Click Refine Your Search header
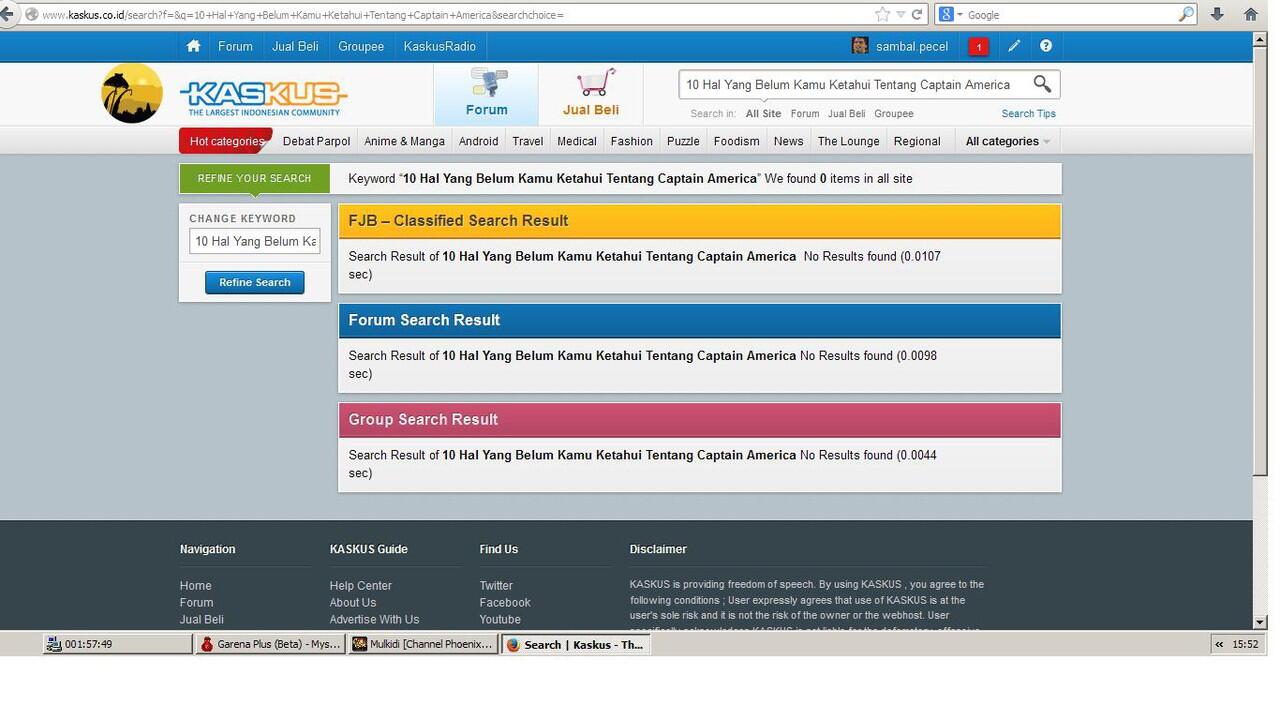The image size is (1280, 720). point(254,178)
